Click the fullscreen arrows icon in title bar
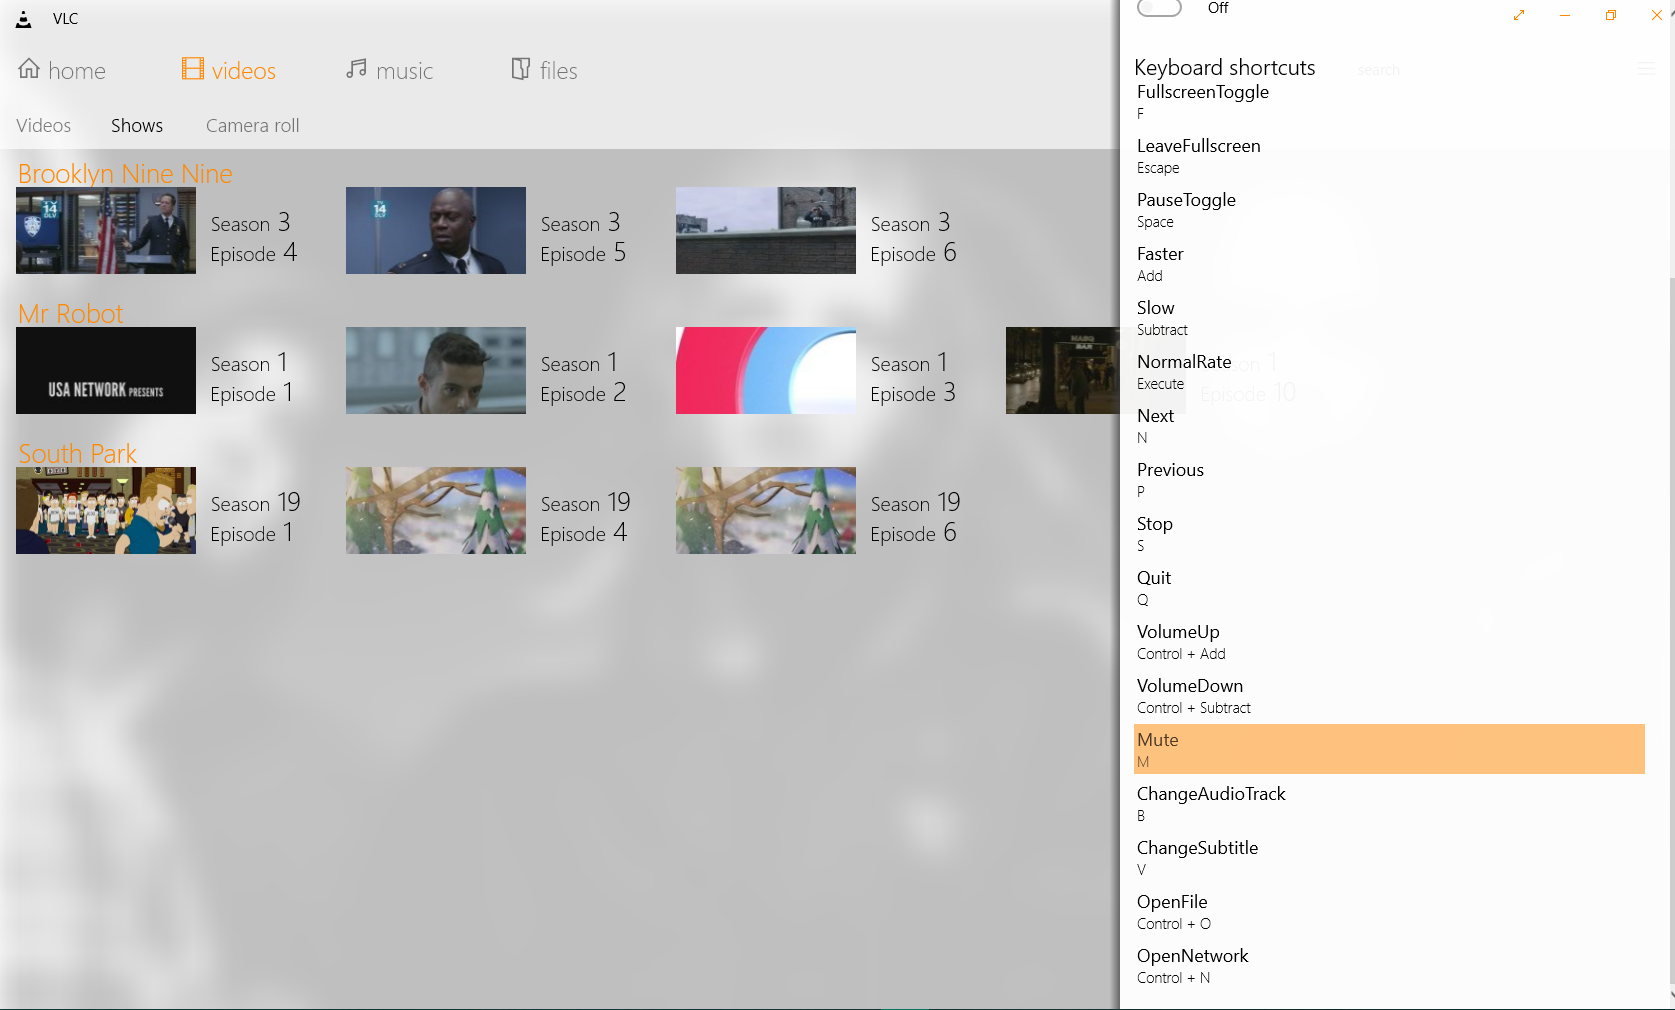The image size is (1675, 1010). 1519,15
